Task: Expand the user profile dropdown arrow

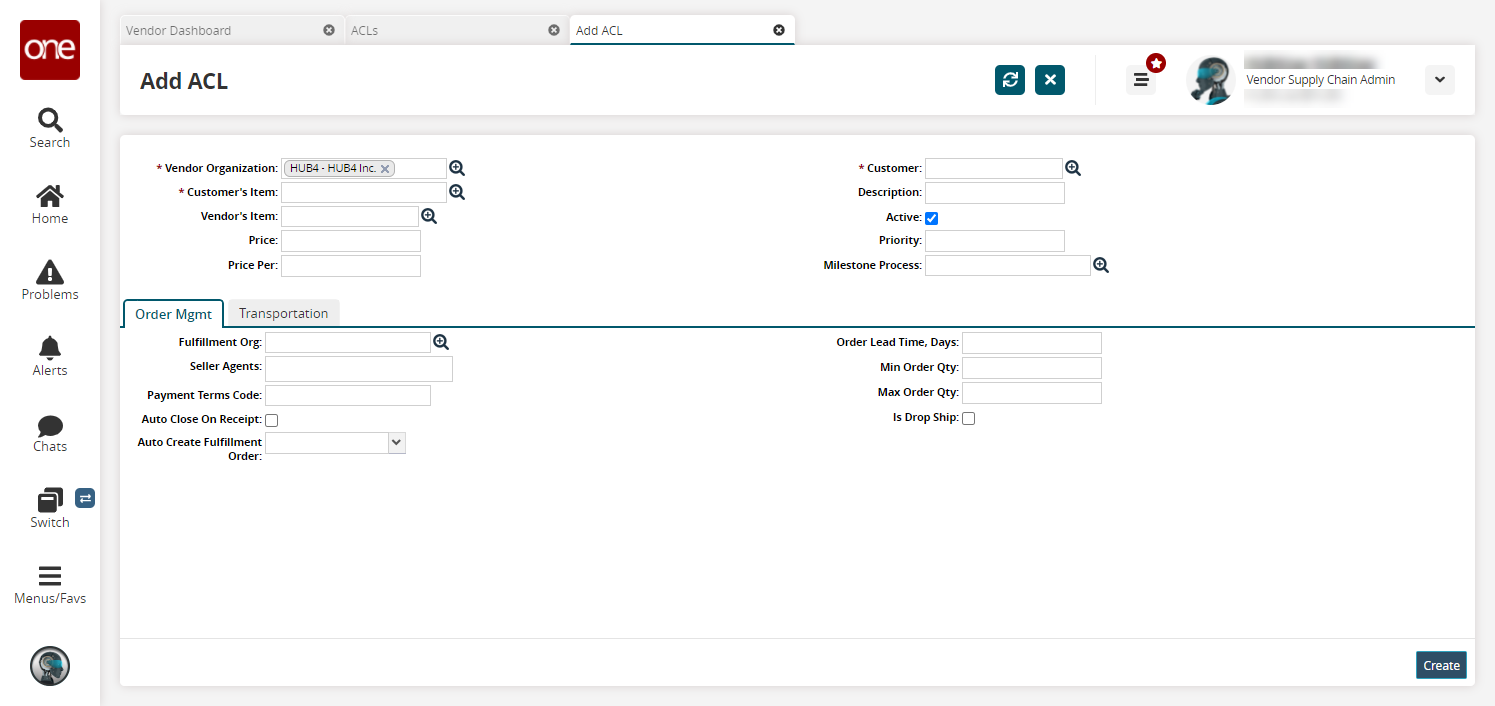Action: tap(1439, 80)
